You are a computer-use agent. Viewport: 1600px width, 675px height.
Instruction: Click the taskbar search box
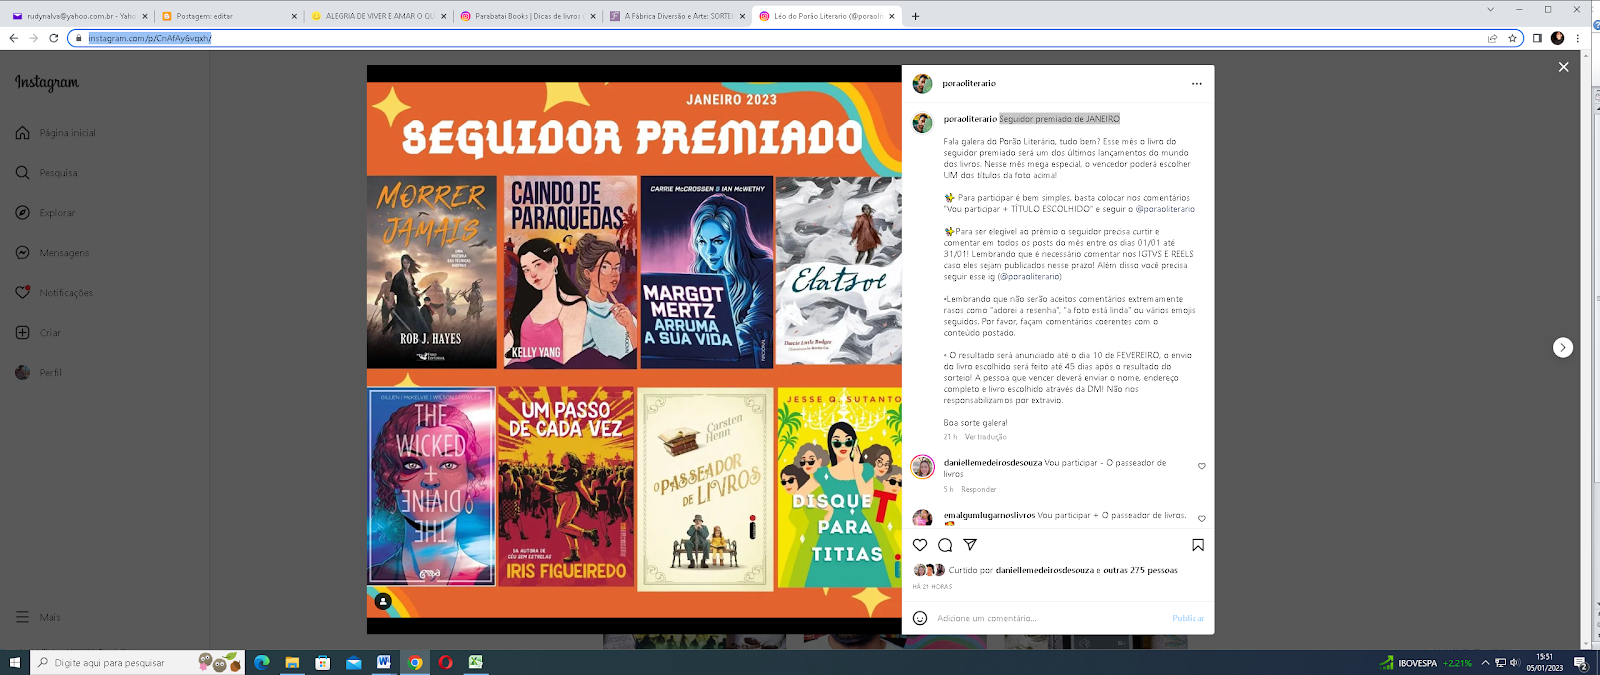(x=137, y=662)
